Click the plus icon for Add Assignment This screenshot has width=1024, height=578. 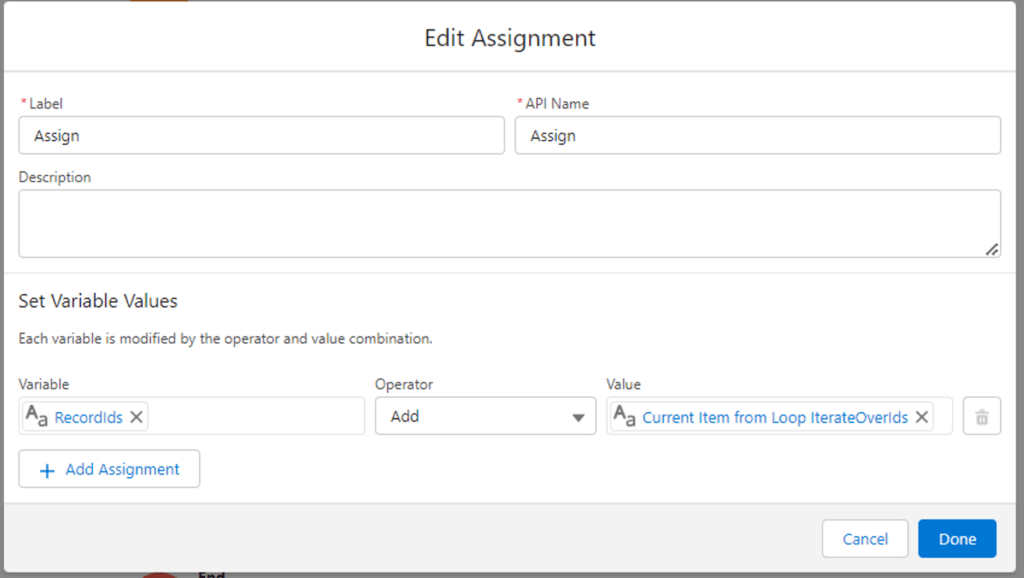[x=47, y=470]
